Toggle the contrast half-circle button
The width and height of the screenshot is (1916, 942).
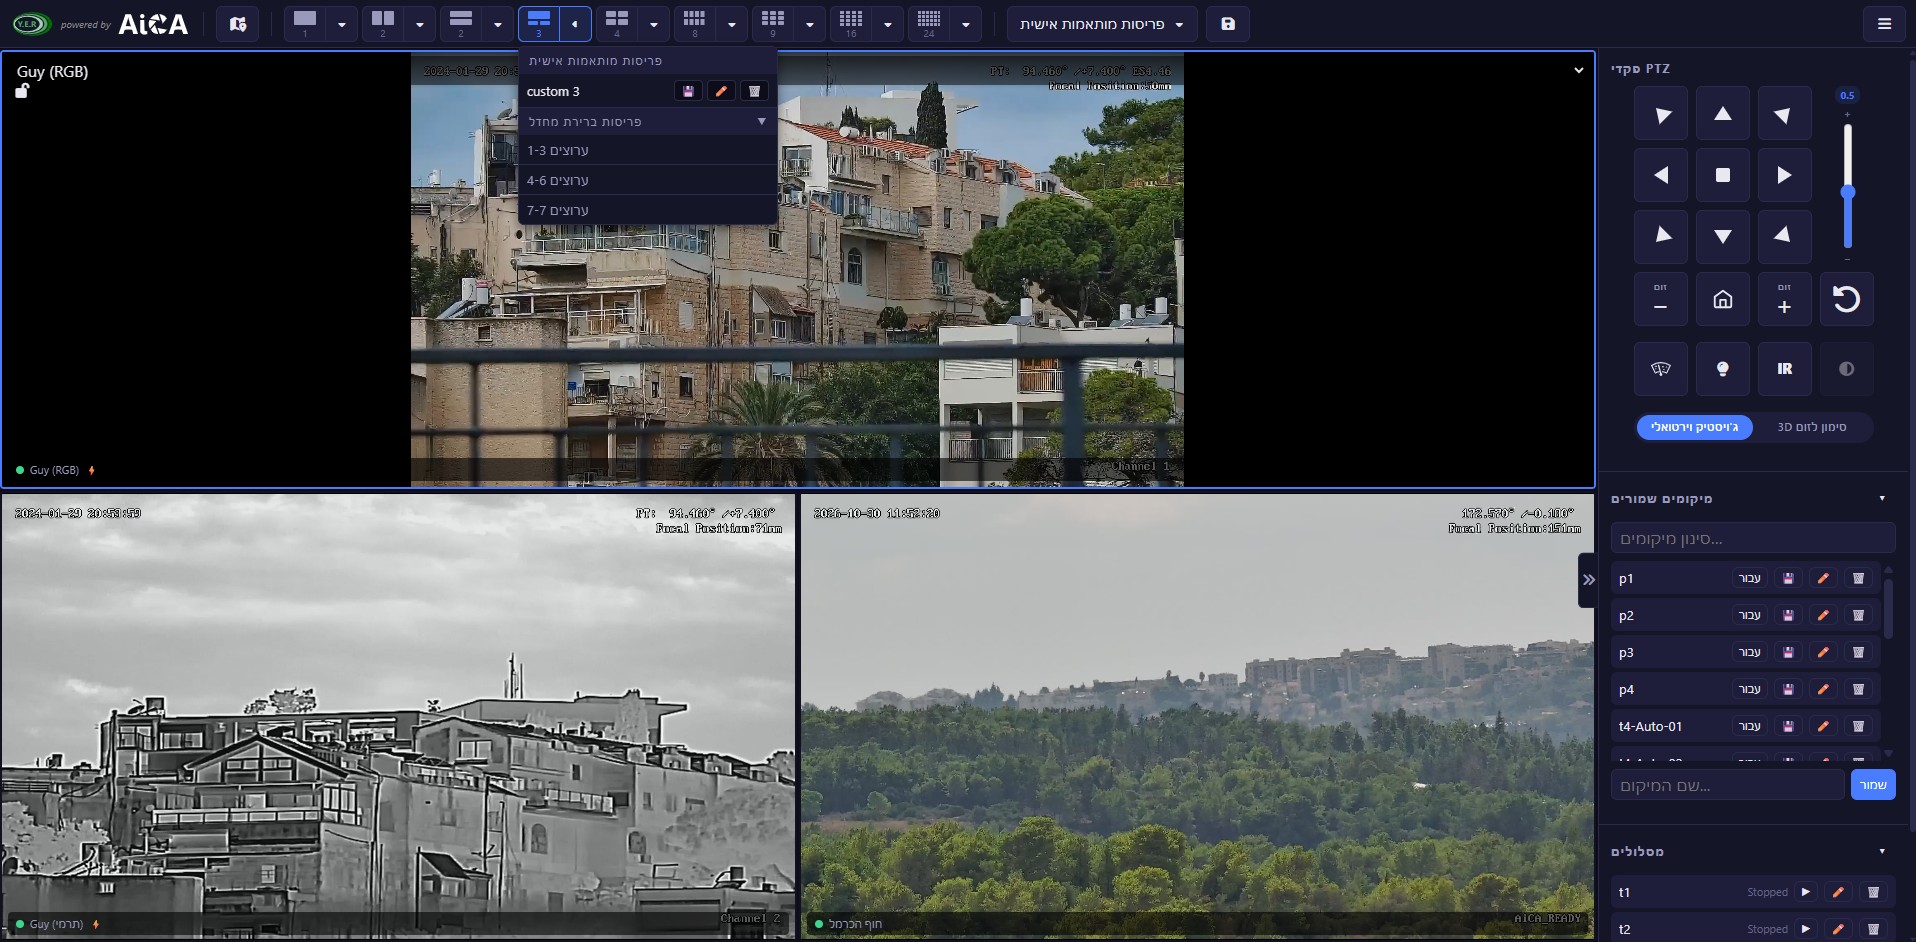(1846, 369)
